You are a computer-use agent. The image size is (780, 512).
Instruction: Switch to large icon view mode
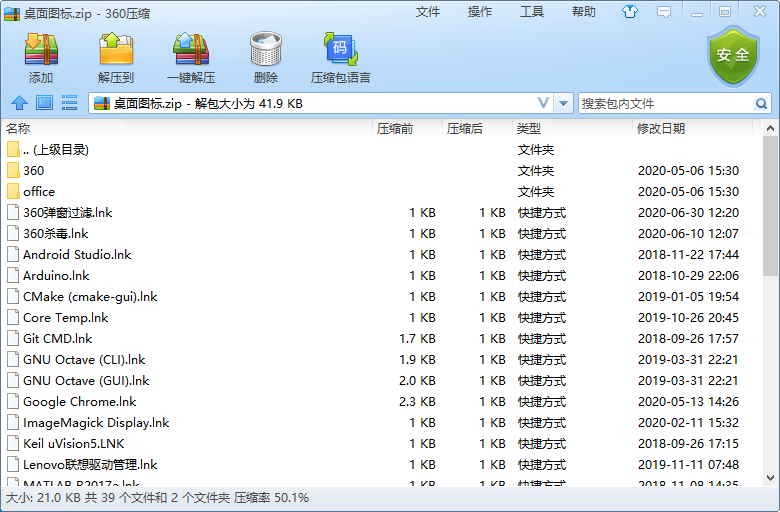click(x=44, y=103)
